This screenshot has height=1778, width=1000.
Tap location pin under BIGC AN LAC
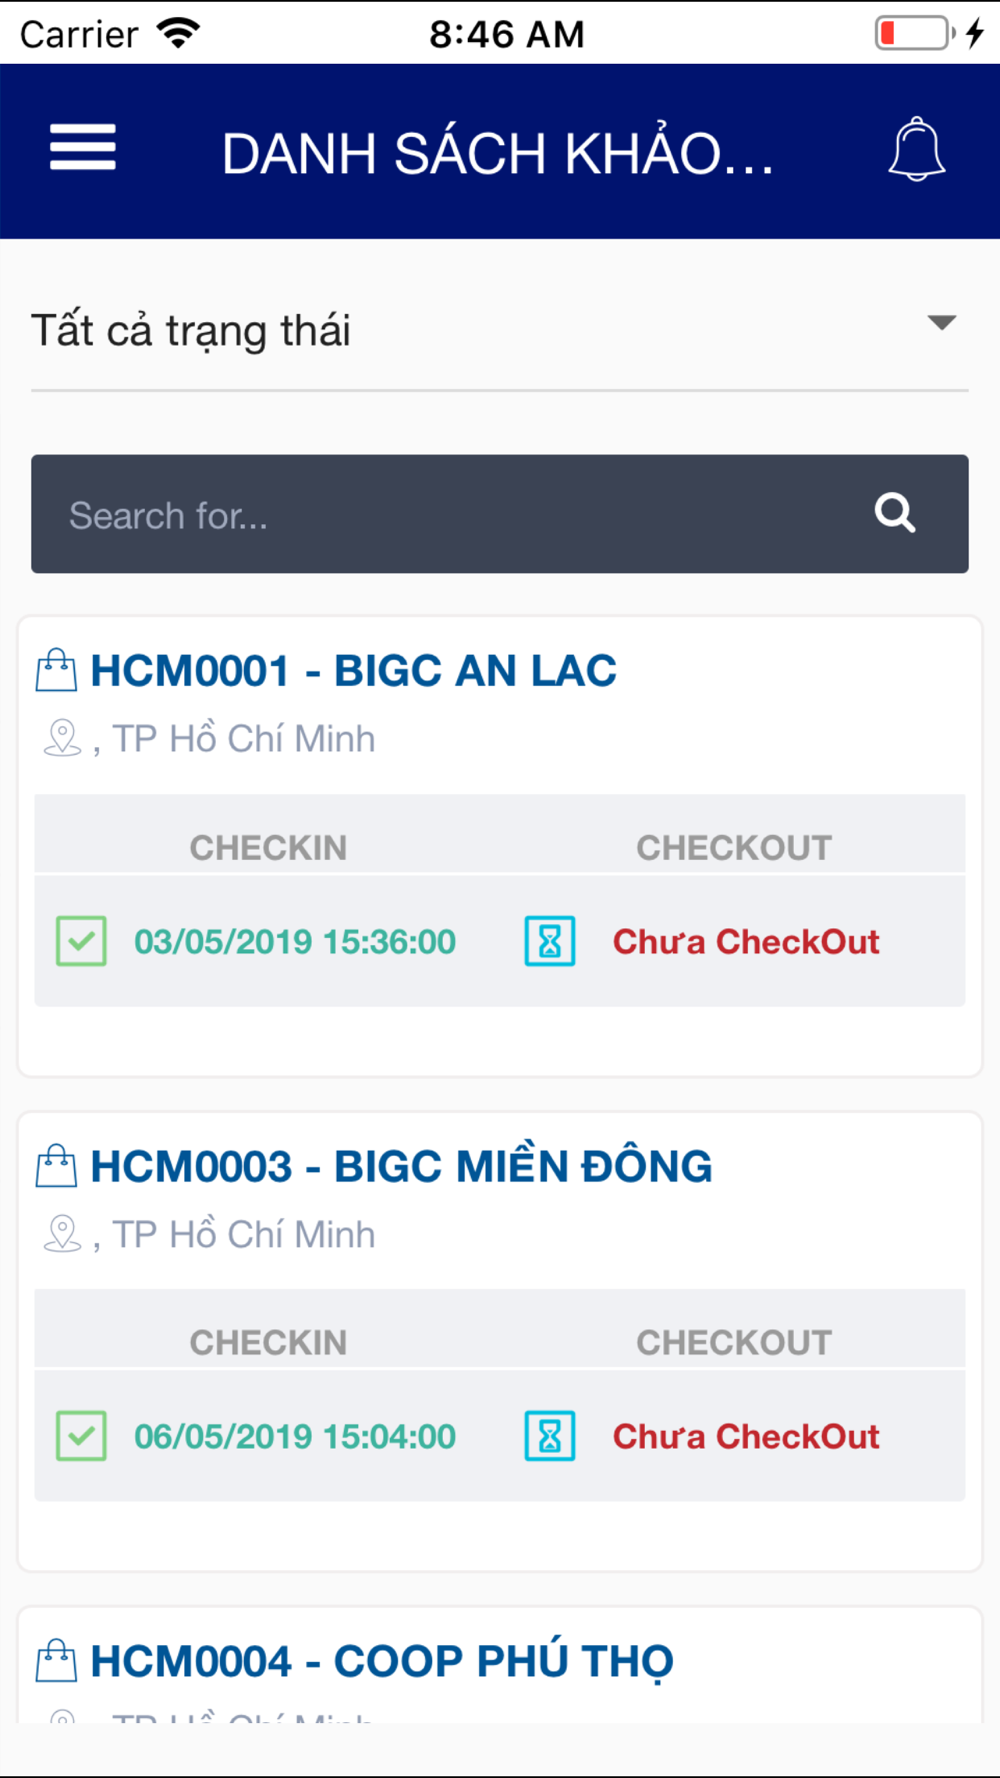[62, 738]
